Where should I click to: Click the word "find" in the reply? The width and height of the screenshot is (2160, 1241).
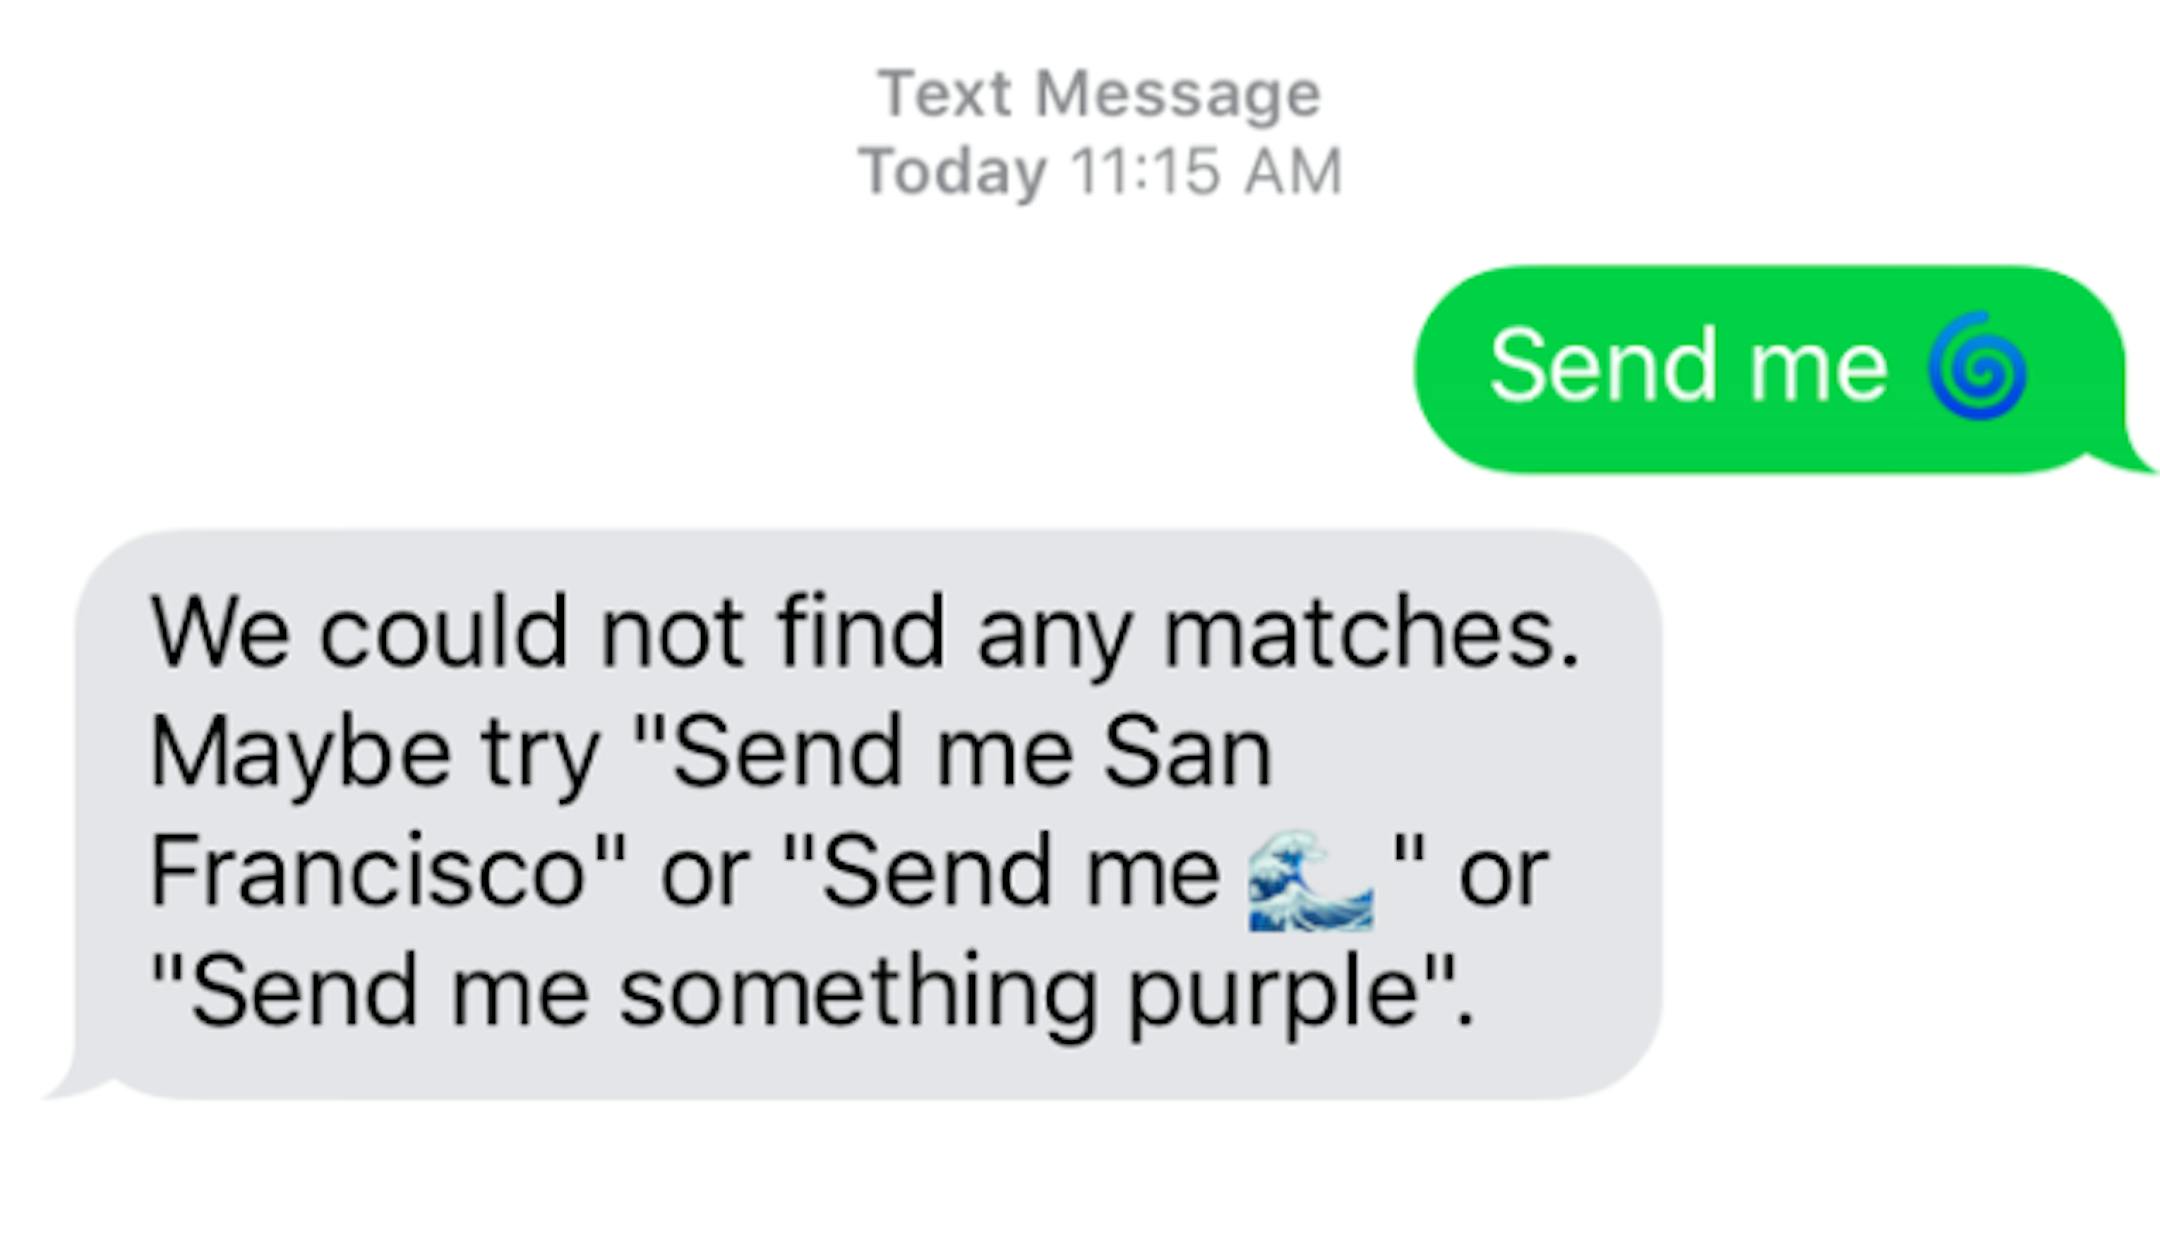point(860,632)
